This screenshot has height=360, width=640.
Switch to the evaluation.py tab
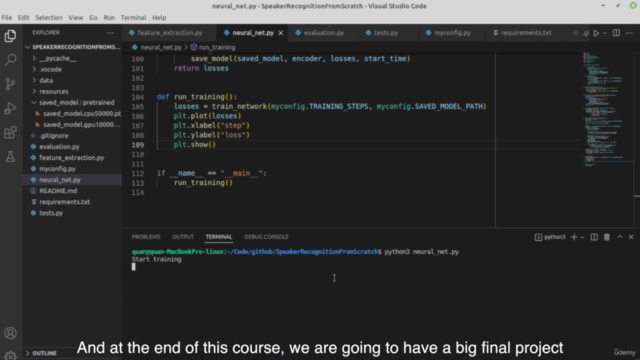tap(320, 33)
